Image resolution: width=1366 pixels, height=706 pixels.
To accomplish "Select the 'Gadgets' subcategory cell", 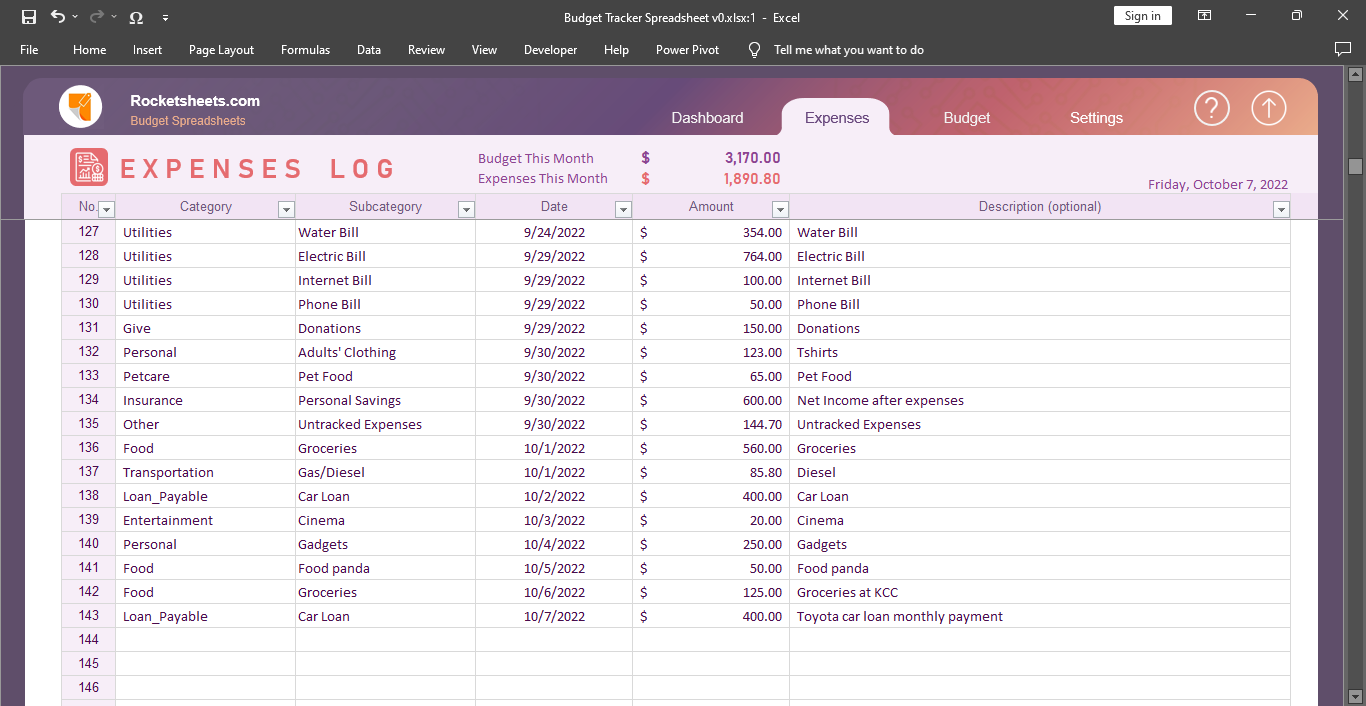I will [x=385, y=544].
